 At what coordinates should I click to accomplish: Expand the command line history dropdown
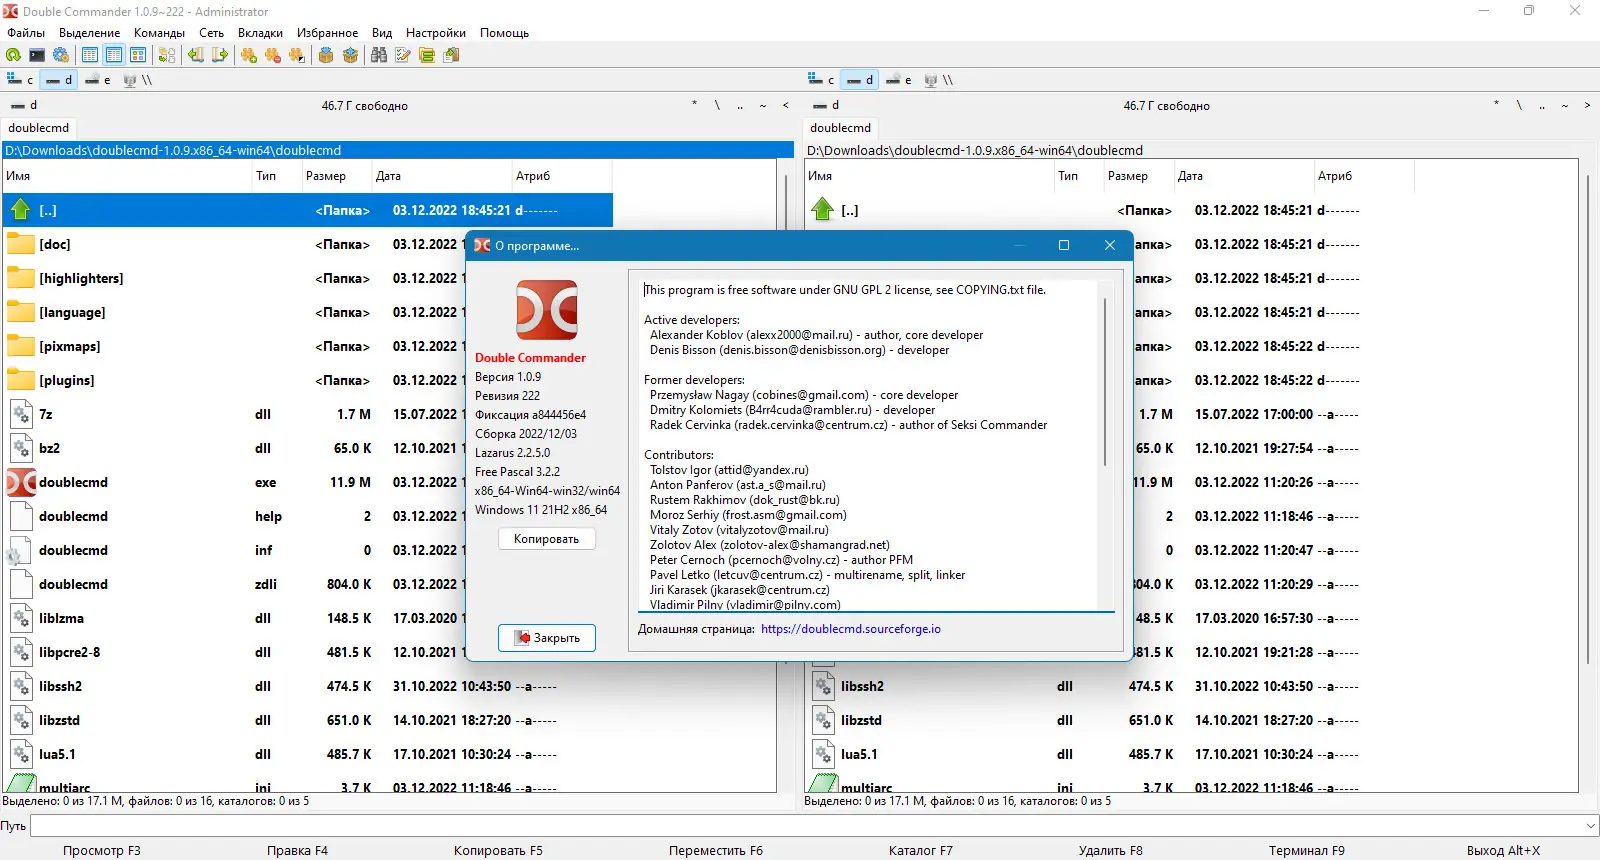[1591, 826]
